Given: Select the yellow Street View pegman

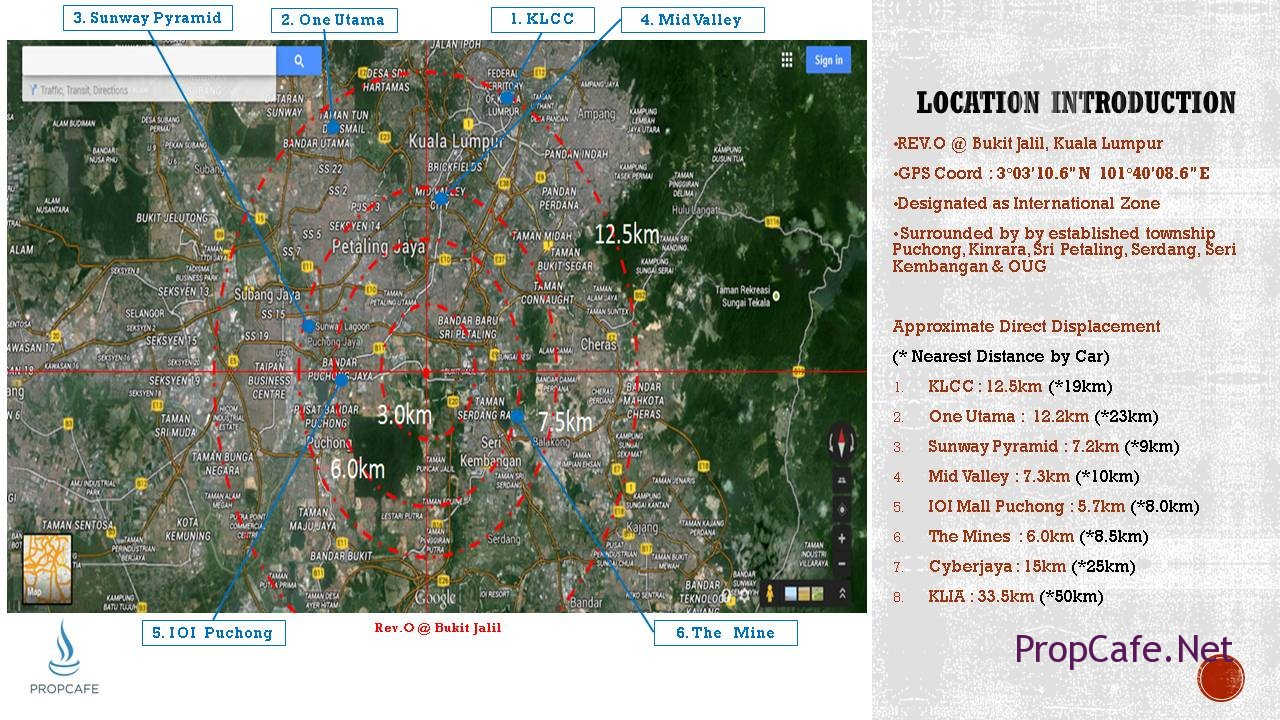Looking at the screenshot, I should click(x=770, y=592).
